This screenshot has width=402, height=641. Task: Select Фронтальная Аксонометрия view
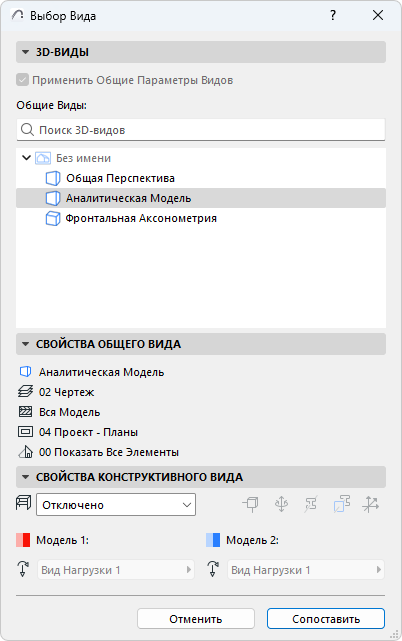point(141,218)
